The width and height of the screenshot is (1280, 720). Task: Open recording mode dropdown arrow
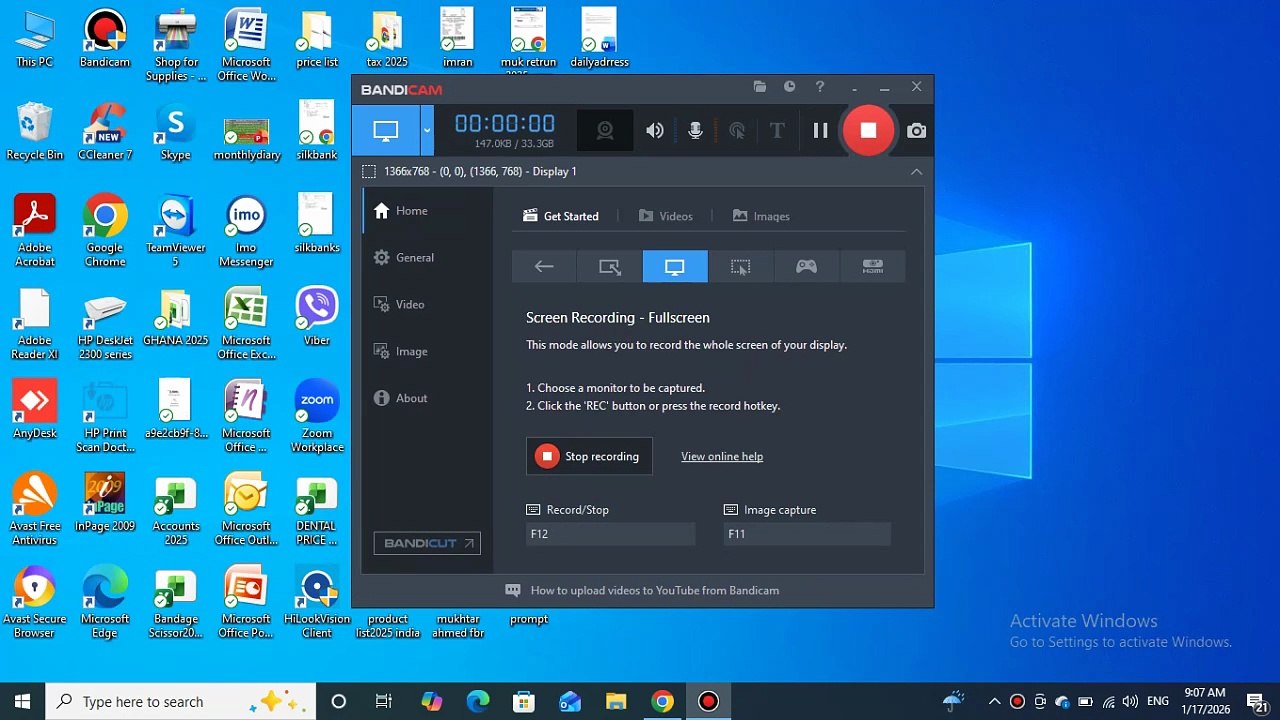(427, 131)
